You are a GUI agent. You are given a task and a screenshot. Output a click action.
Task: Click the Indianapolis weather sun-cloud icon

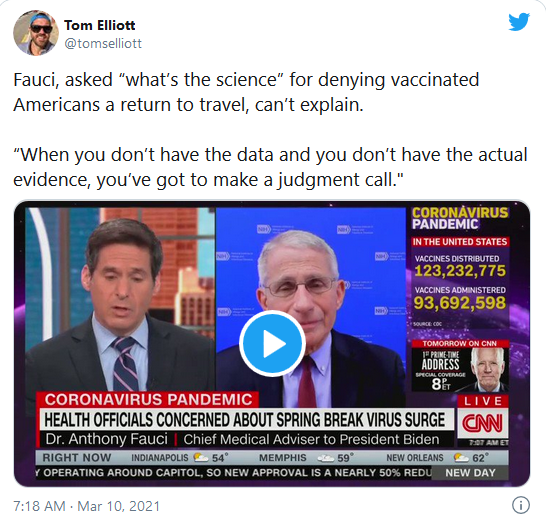point(201,457)
